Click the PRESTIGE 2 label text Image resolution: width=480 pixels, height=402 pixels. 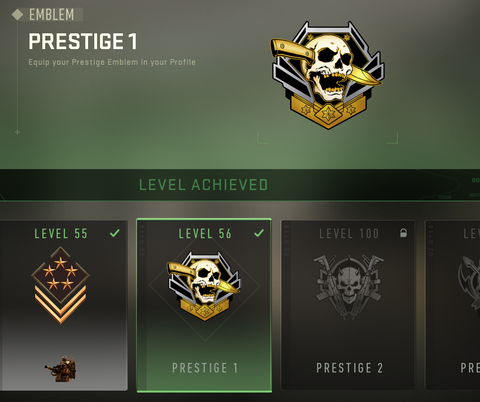(349, 368)
